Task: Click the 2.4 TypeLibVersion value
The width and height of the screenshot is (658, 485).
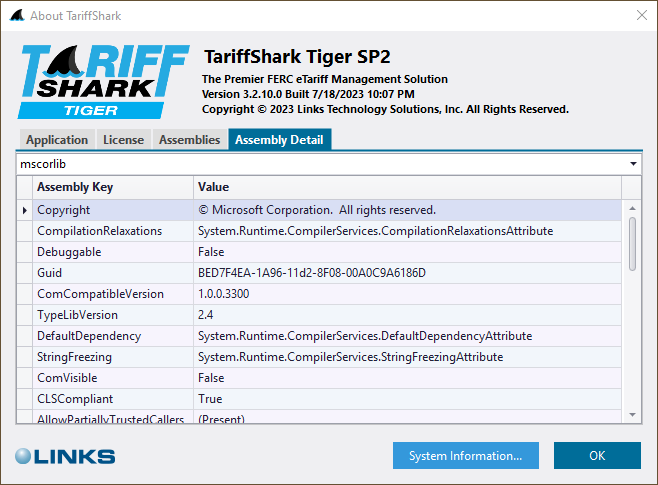Action: point(407,315)
